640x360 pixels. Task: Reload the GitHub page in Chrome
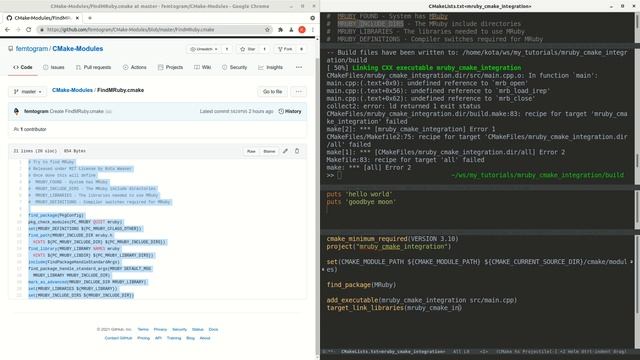(x=29, y=29)
